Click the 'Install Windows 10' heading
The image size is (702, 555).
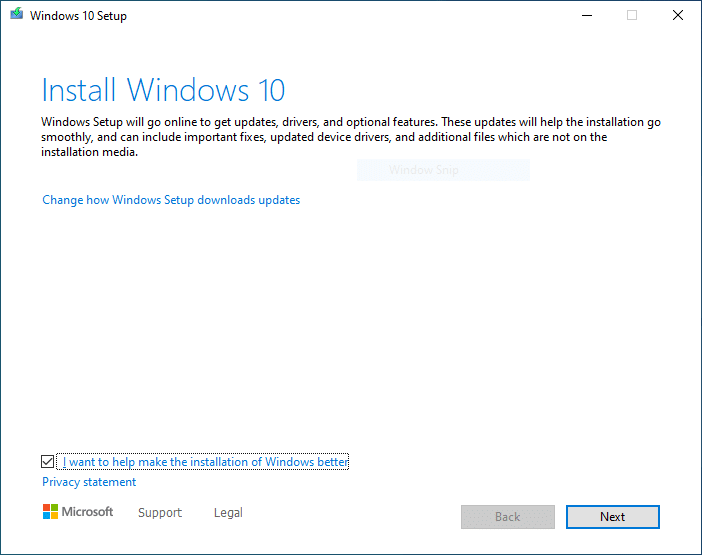[163, 90]
